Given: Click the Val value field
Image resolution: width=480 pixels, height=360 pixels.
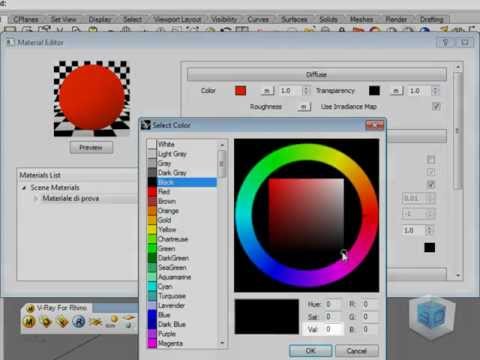Looking at the screenshot, I should click(333, 329).
